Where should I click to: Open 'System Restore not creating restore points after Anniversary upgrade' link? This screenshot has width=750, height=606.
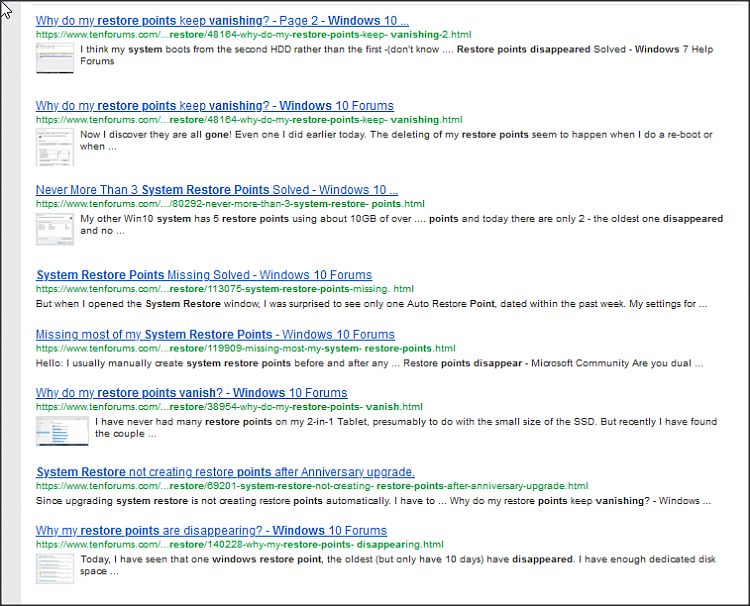[x=225, y=472]
